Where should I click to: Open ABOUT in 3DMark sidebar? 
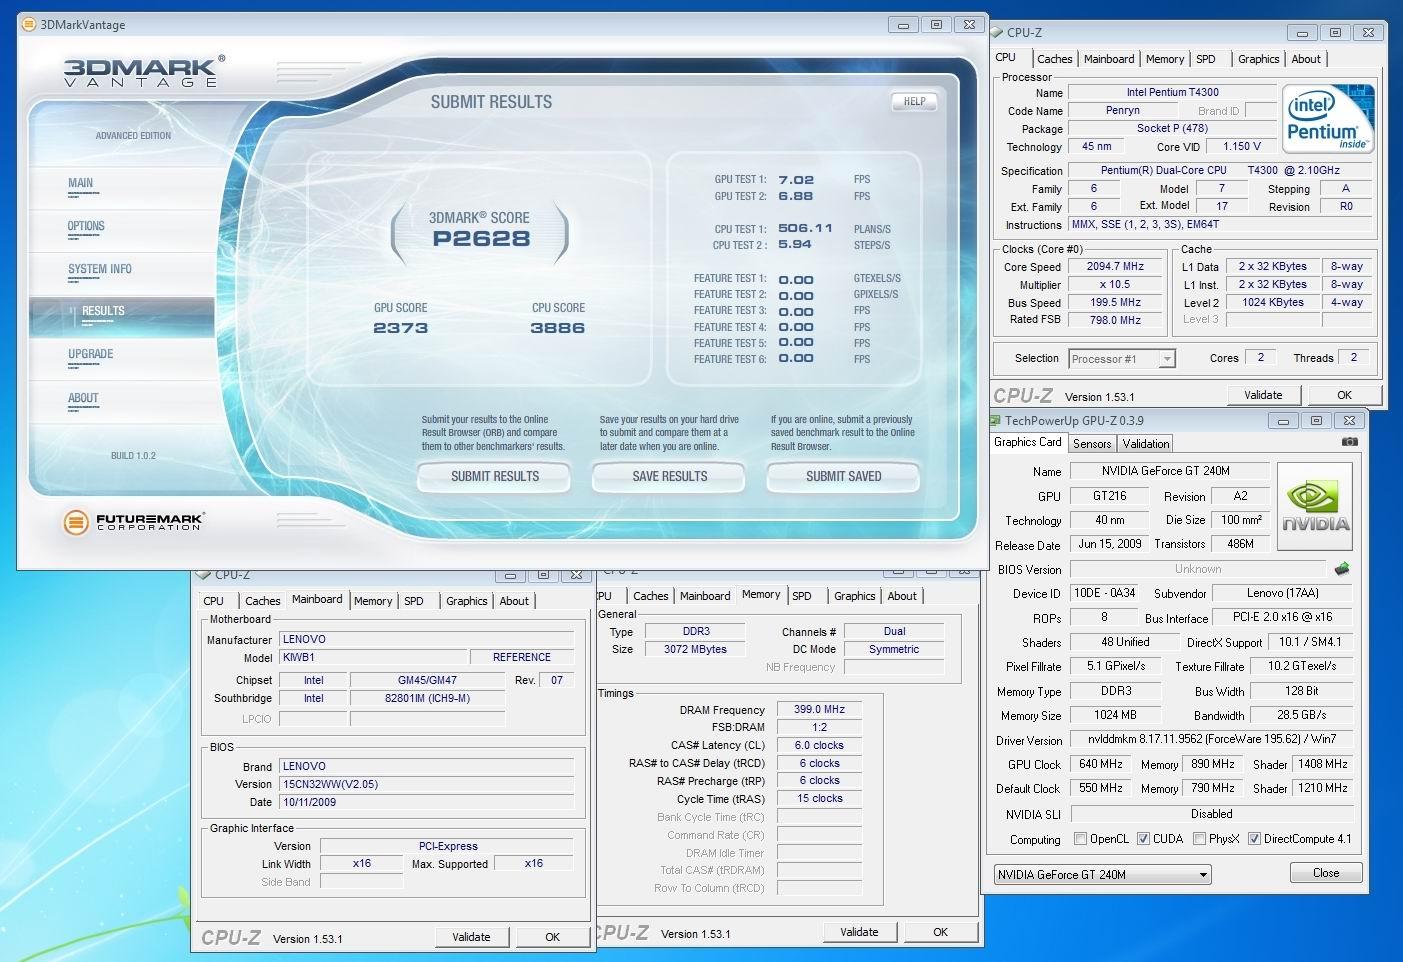click(x=83, y=398)
